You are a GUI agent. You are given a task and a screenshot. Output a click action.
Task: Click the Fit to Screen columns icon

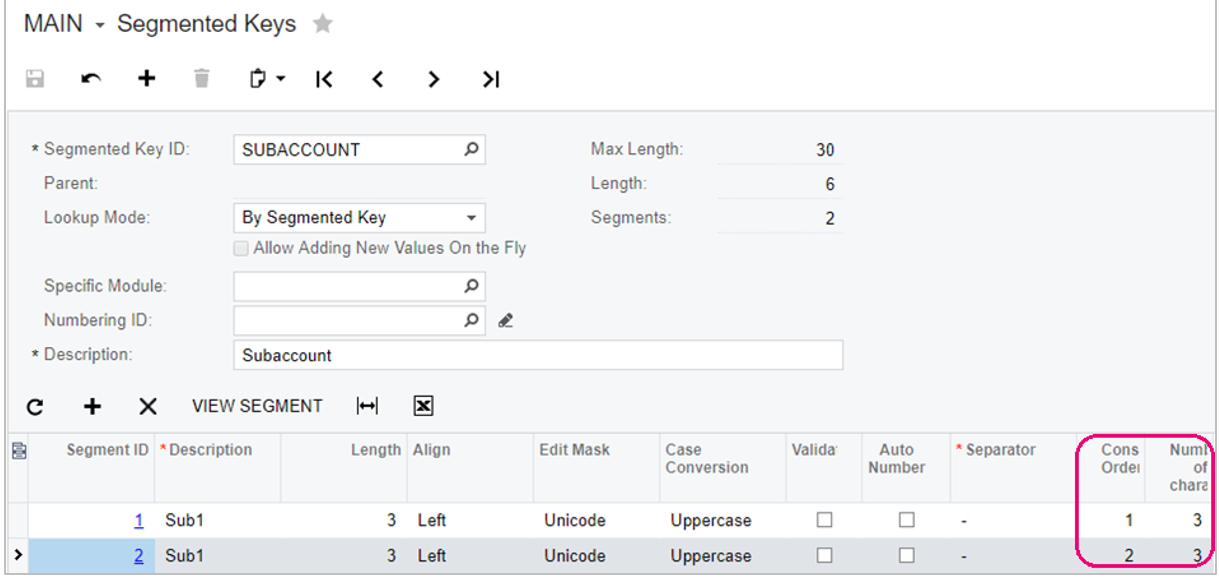click(x=367, y=406)
